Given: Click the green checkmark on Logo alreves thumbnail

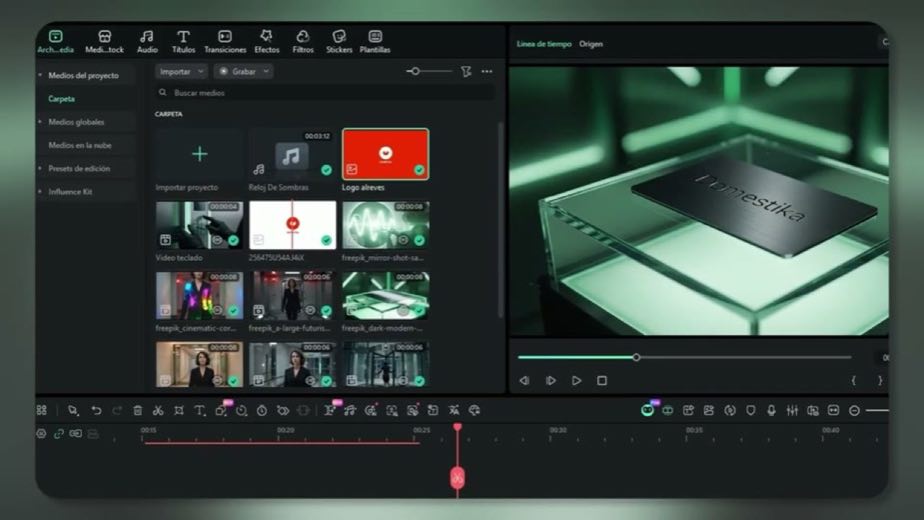Looking at the screenshot, I should (419, 170).
